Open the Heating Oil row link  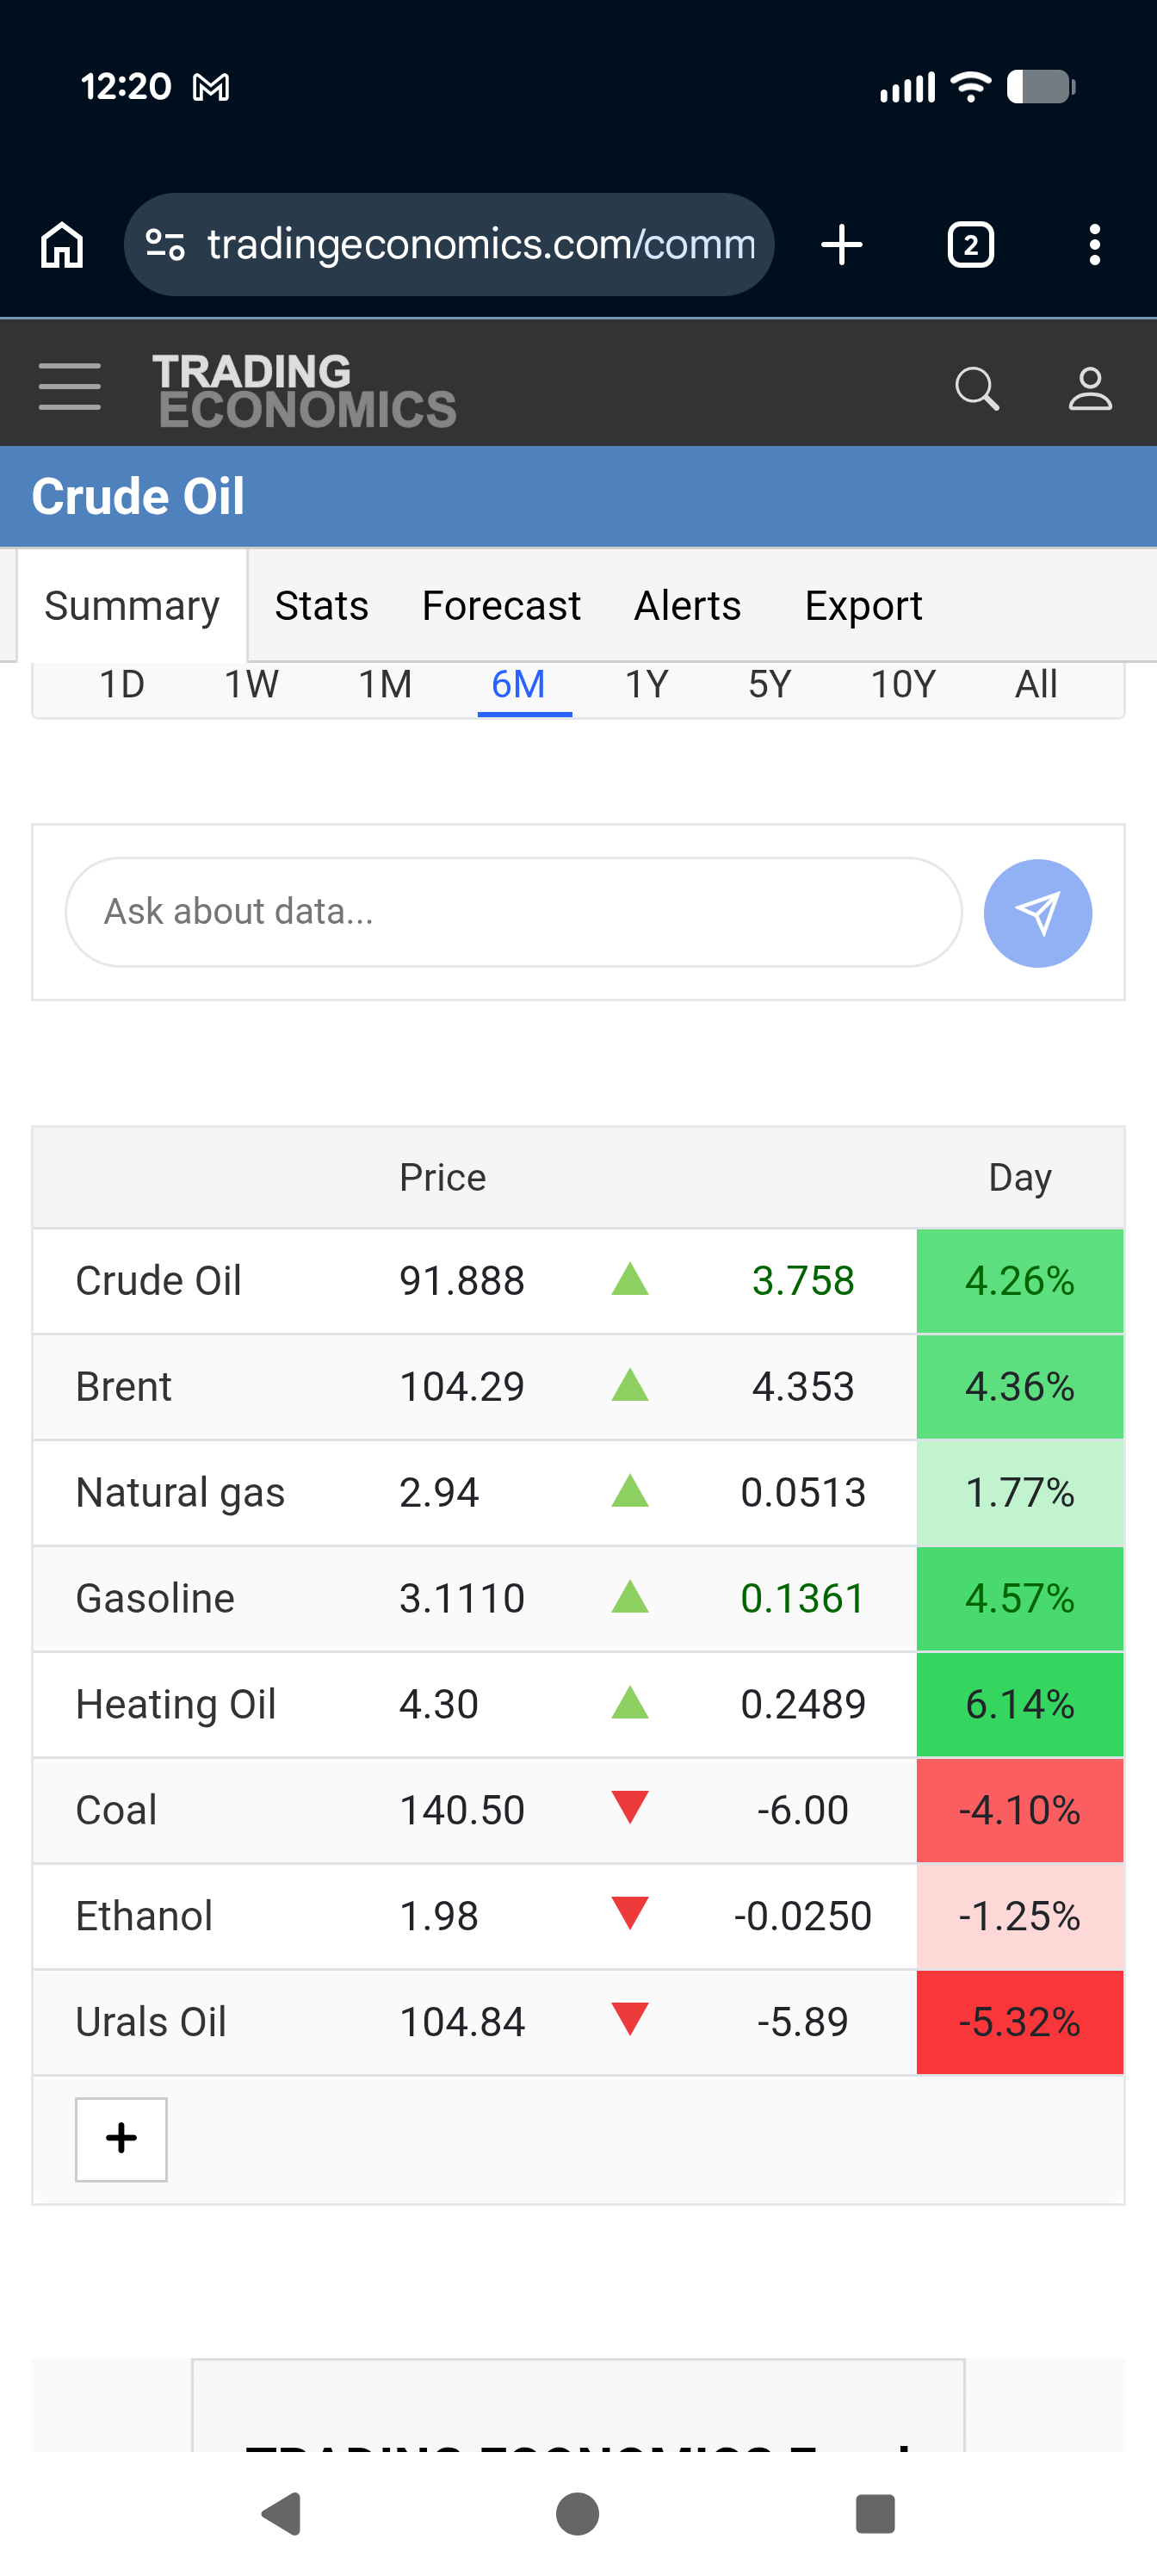[176, 1704]
